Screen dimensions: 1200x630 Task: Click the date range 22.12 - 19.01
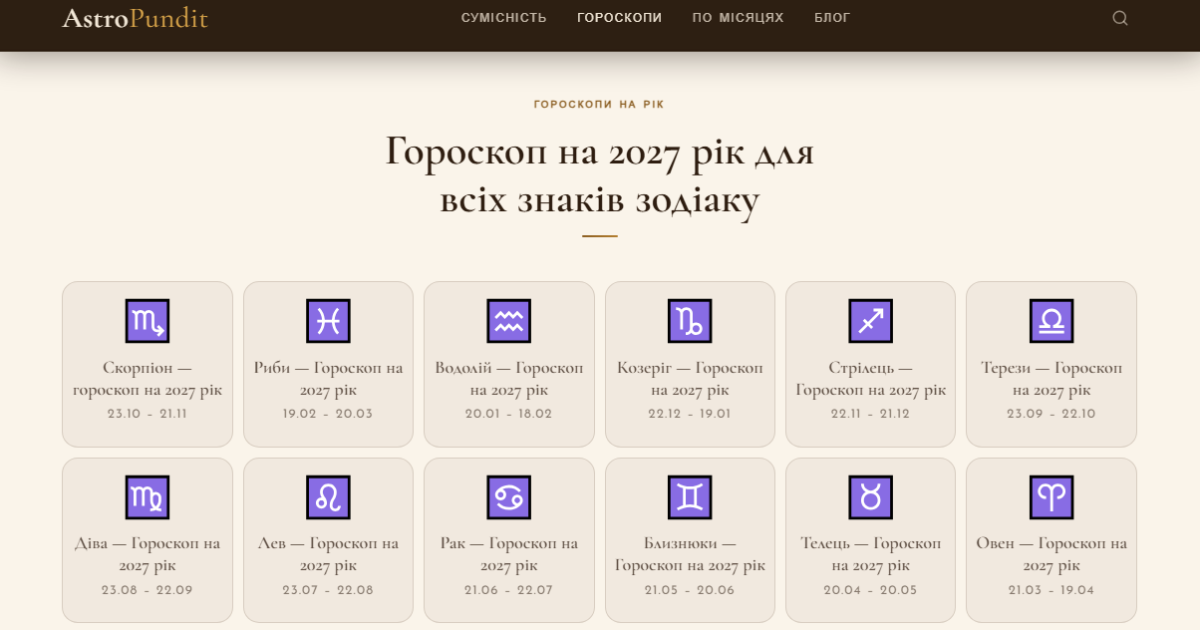(x=690, y=414)
